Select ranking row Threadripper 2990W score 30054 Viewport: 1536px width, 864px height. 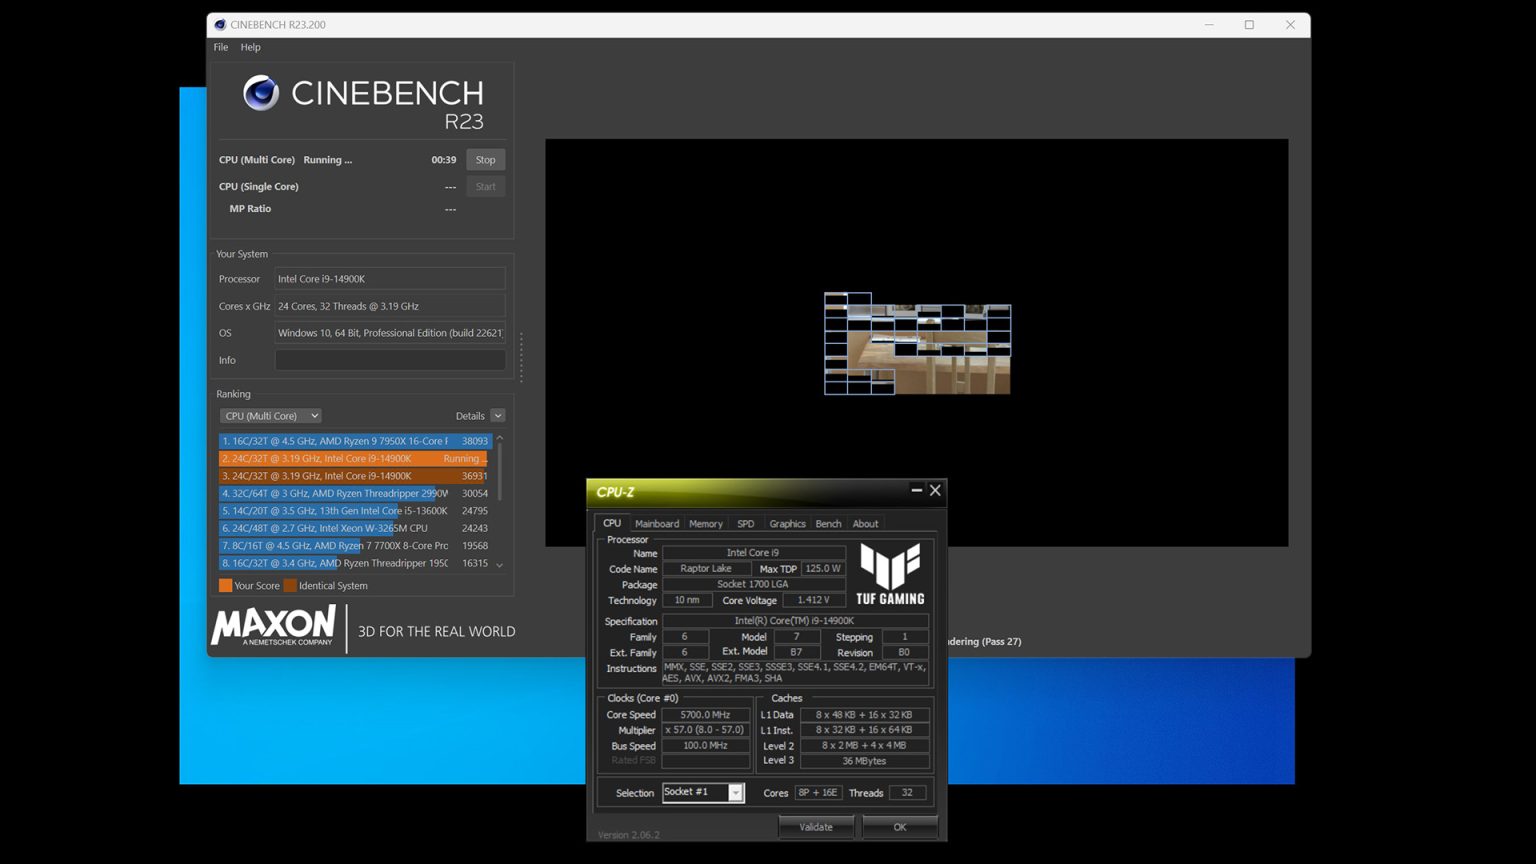(x=354, y=493)
